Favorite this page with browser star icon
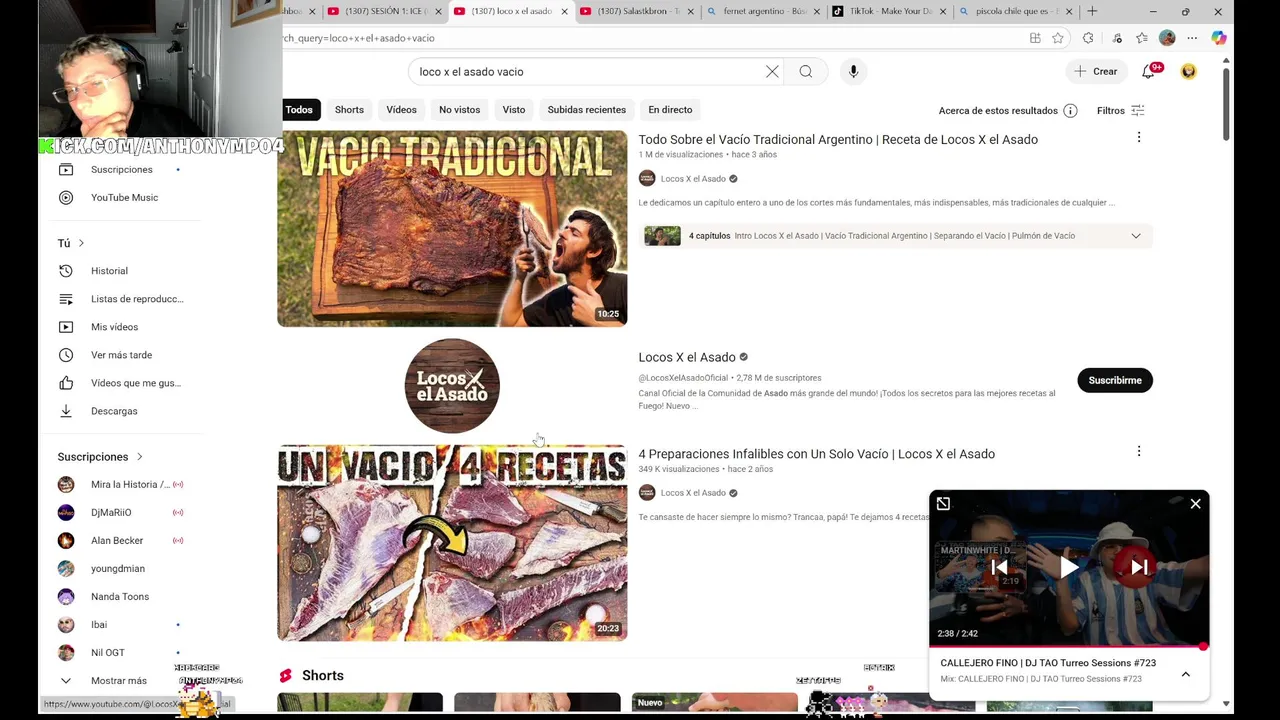The height and width of the screenshot is (720, 1280). click(1058, 38)
